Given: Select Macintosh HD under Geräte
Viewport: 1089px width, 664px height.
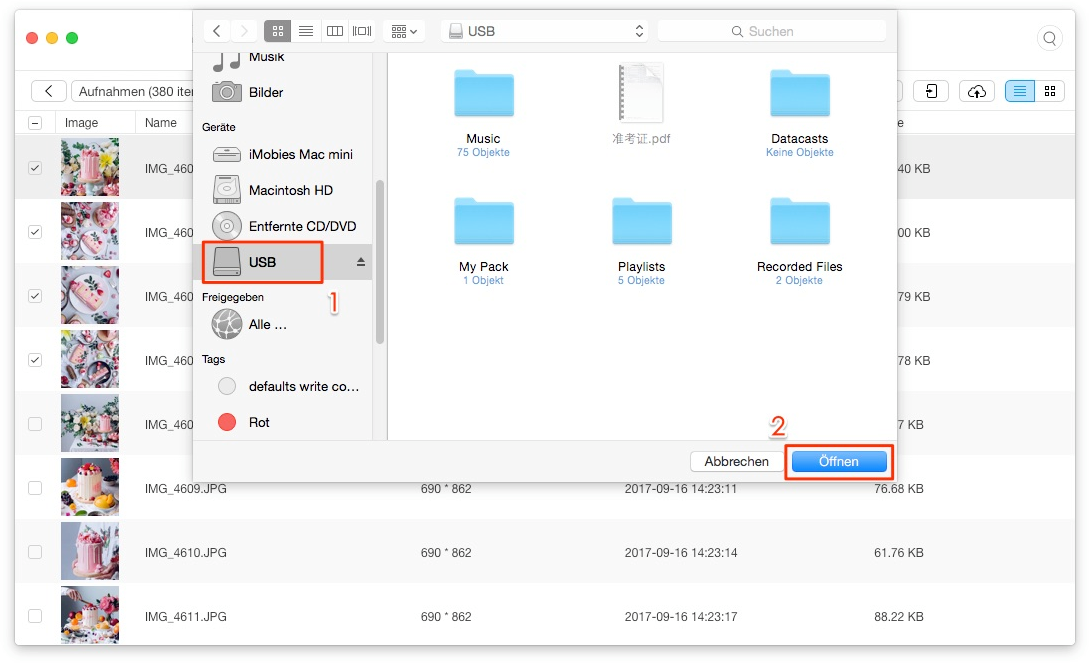Looking at the screenshot, I should [289, 190].
